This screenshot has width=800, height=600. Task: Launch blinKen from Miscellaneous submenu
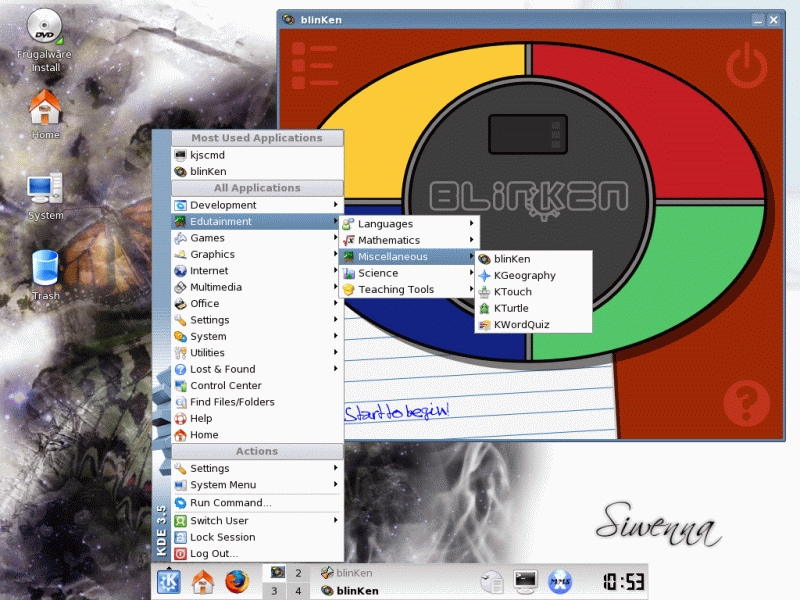point(534,259)
